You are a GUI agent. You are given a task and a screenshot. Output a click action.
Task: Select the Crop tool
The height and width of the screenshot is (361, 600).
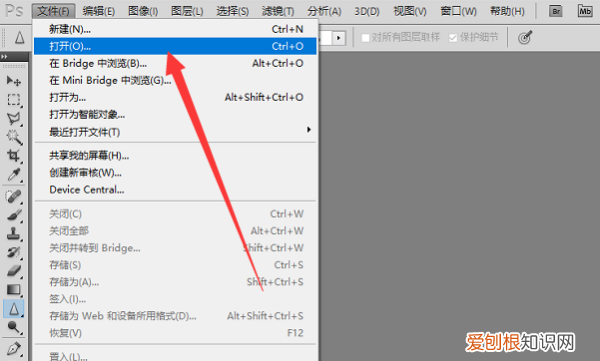[x=14, y=156]
